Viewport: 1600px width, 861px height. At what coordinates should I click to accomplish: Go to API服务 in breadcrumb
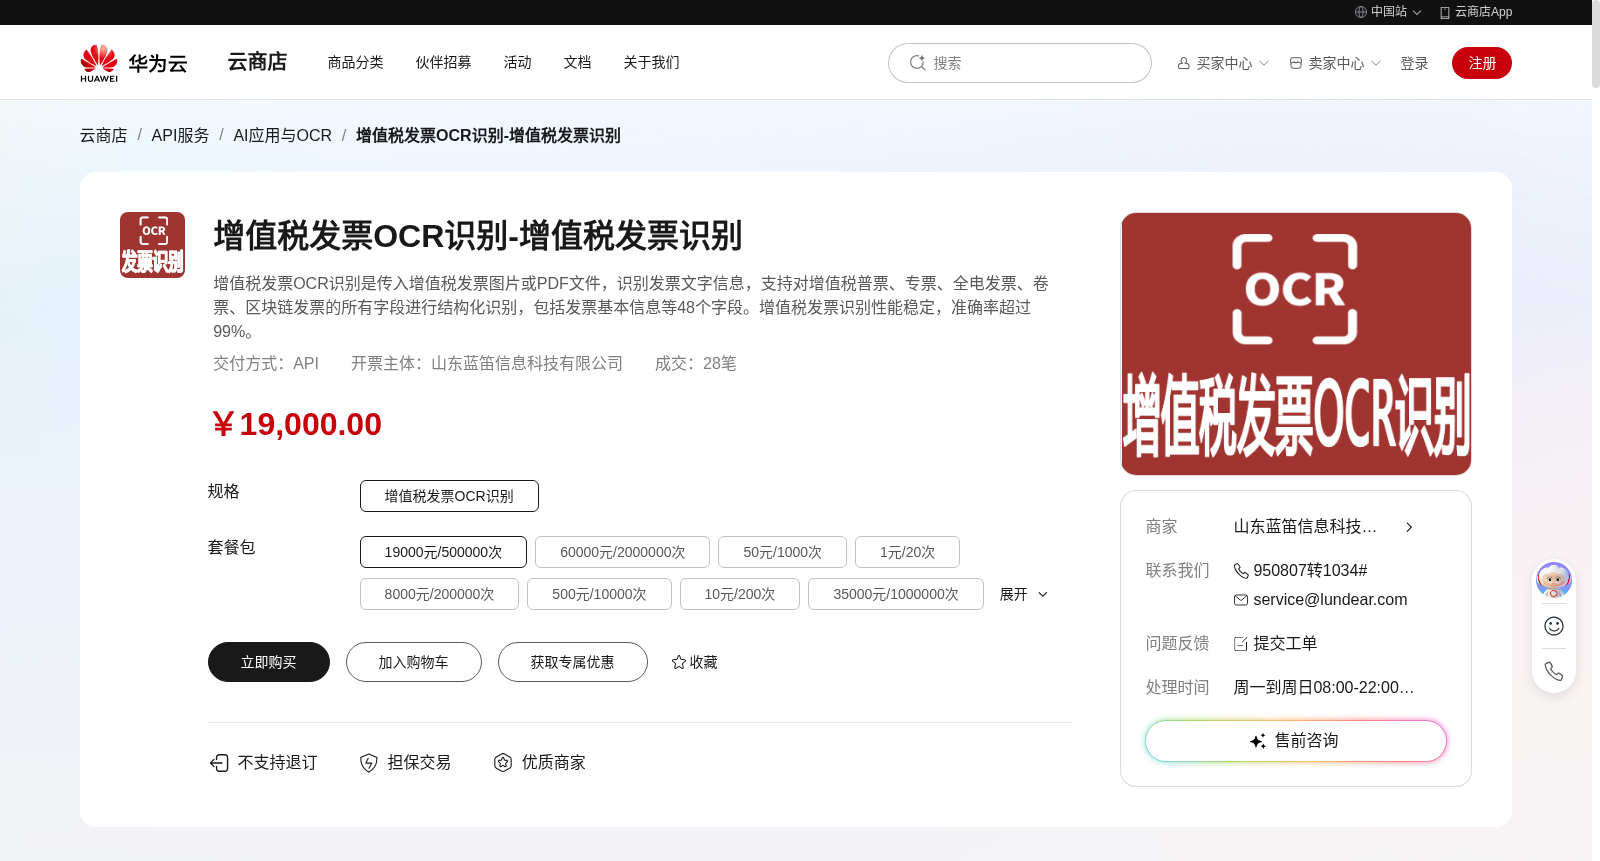coord(180,135)
